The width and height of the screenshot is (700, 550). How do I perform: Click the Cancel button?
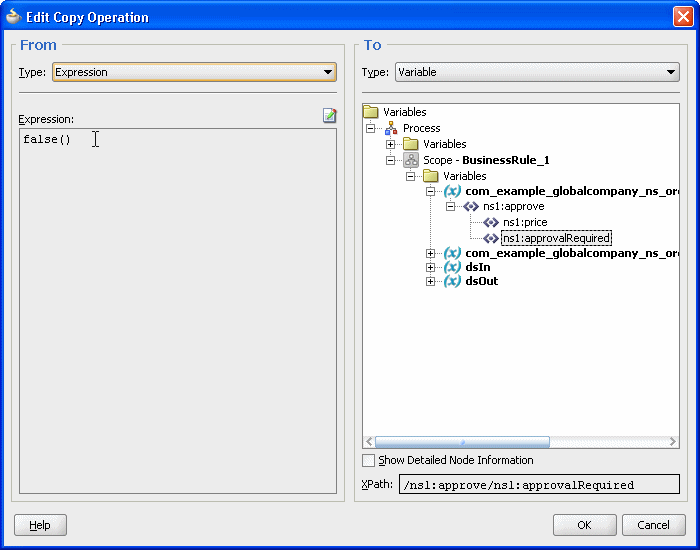coord(654,525)
